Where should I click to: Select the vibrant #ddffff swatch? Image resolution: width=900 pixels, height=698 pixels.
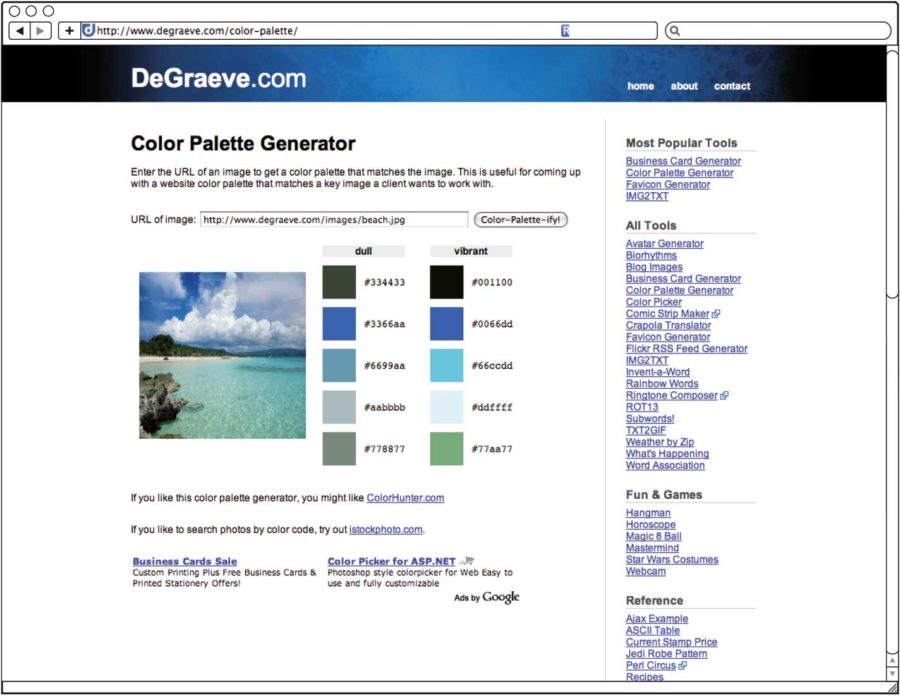pyautogui.click(x=447, y=407)
